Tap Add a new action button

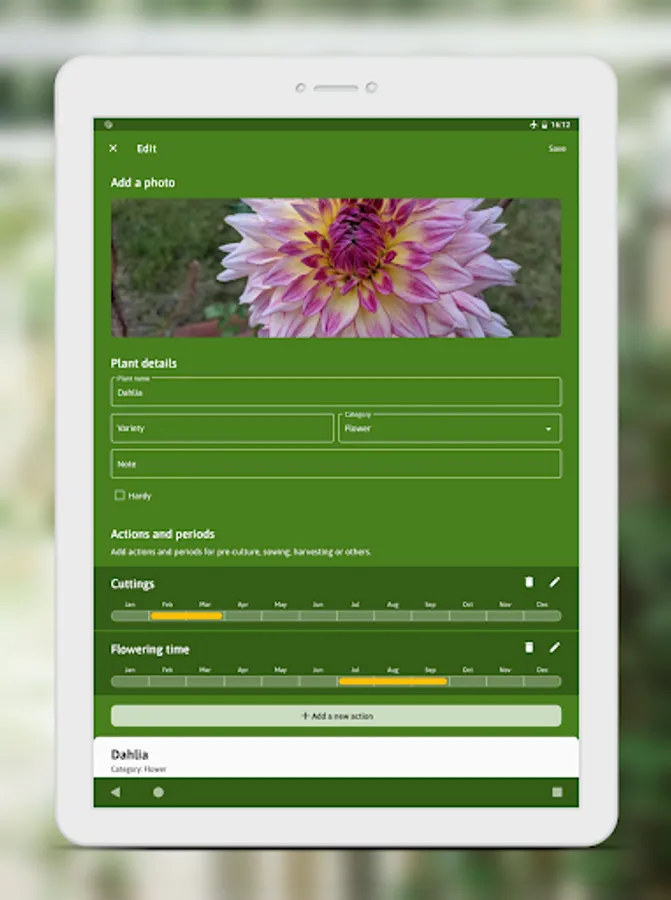pos(336,716)
